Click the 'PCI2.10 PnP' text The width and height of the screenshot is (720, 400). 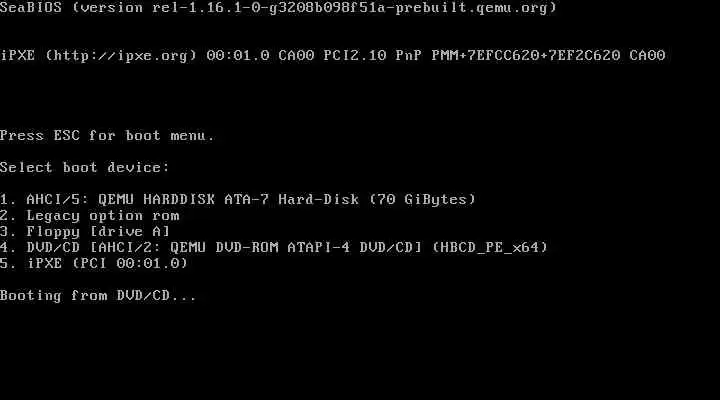pyautogui.click(x=373, y=56)
